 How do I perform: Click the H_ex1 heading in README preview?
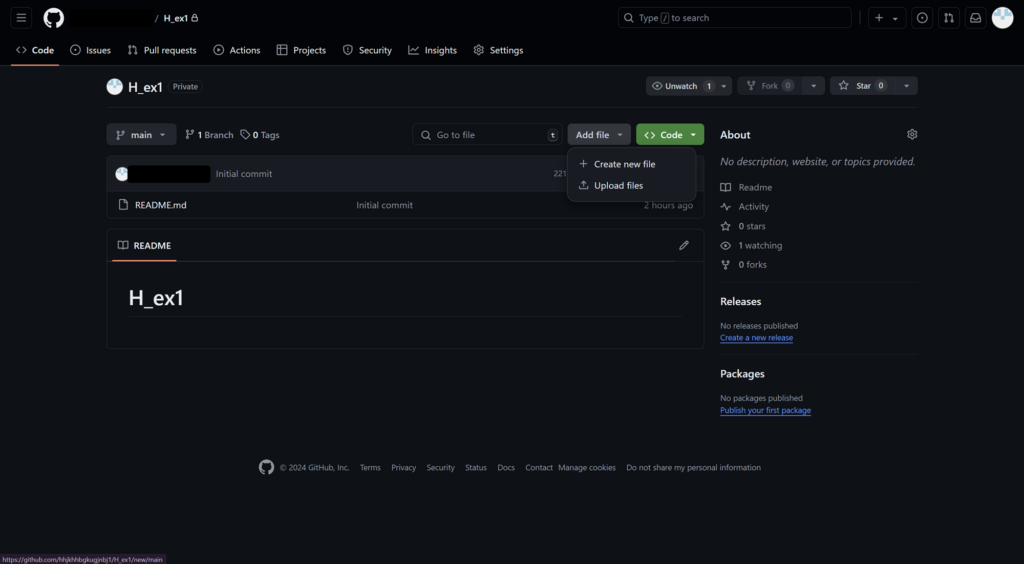tap(156, 298)
